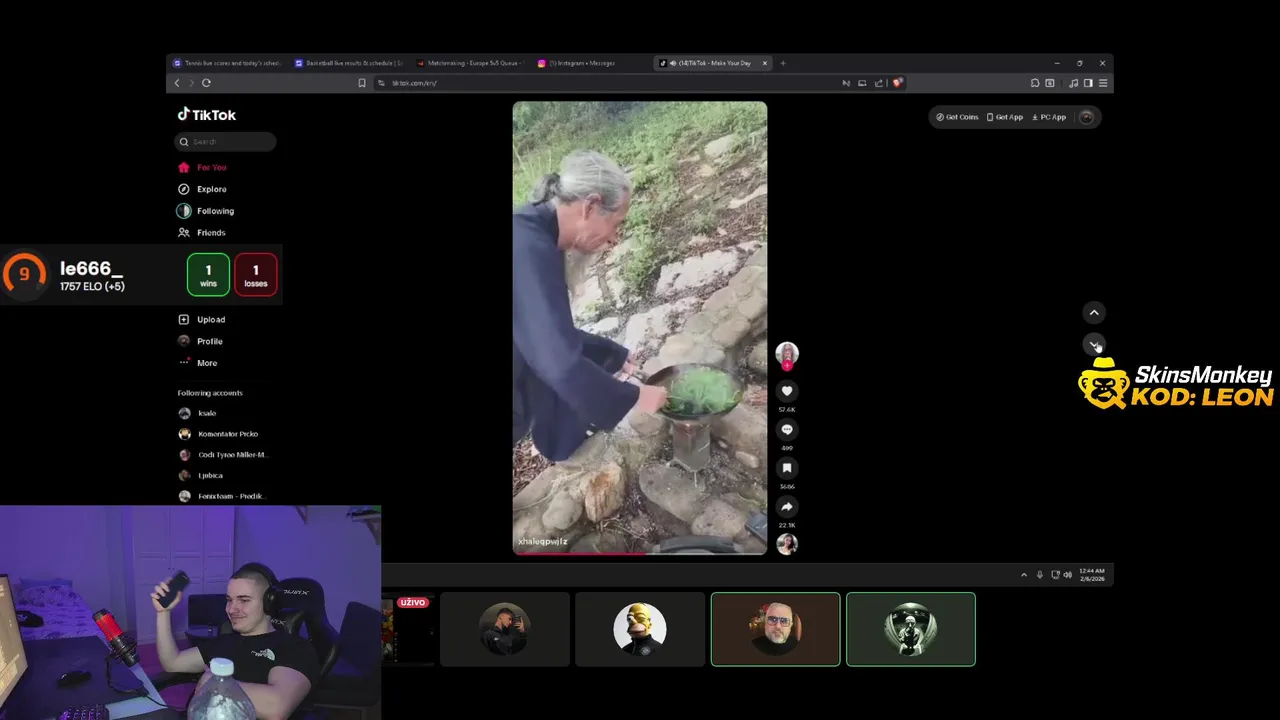Select the yellow-headed avatar participant tile
Screen dimensions: 1280x720
click(640, 629)
